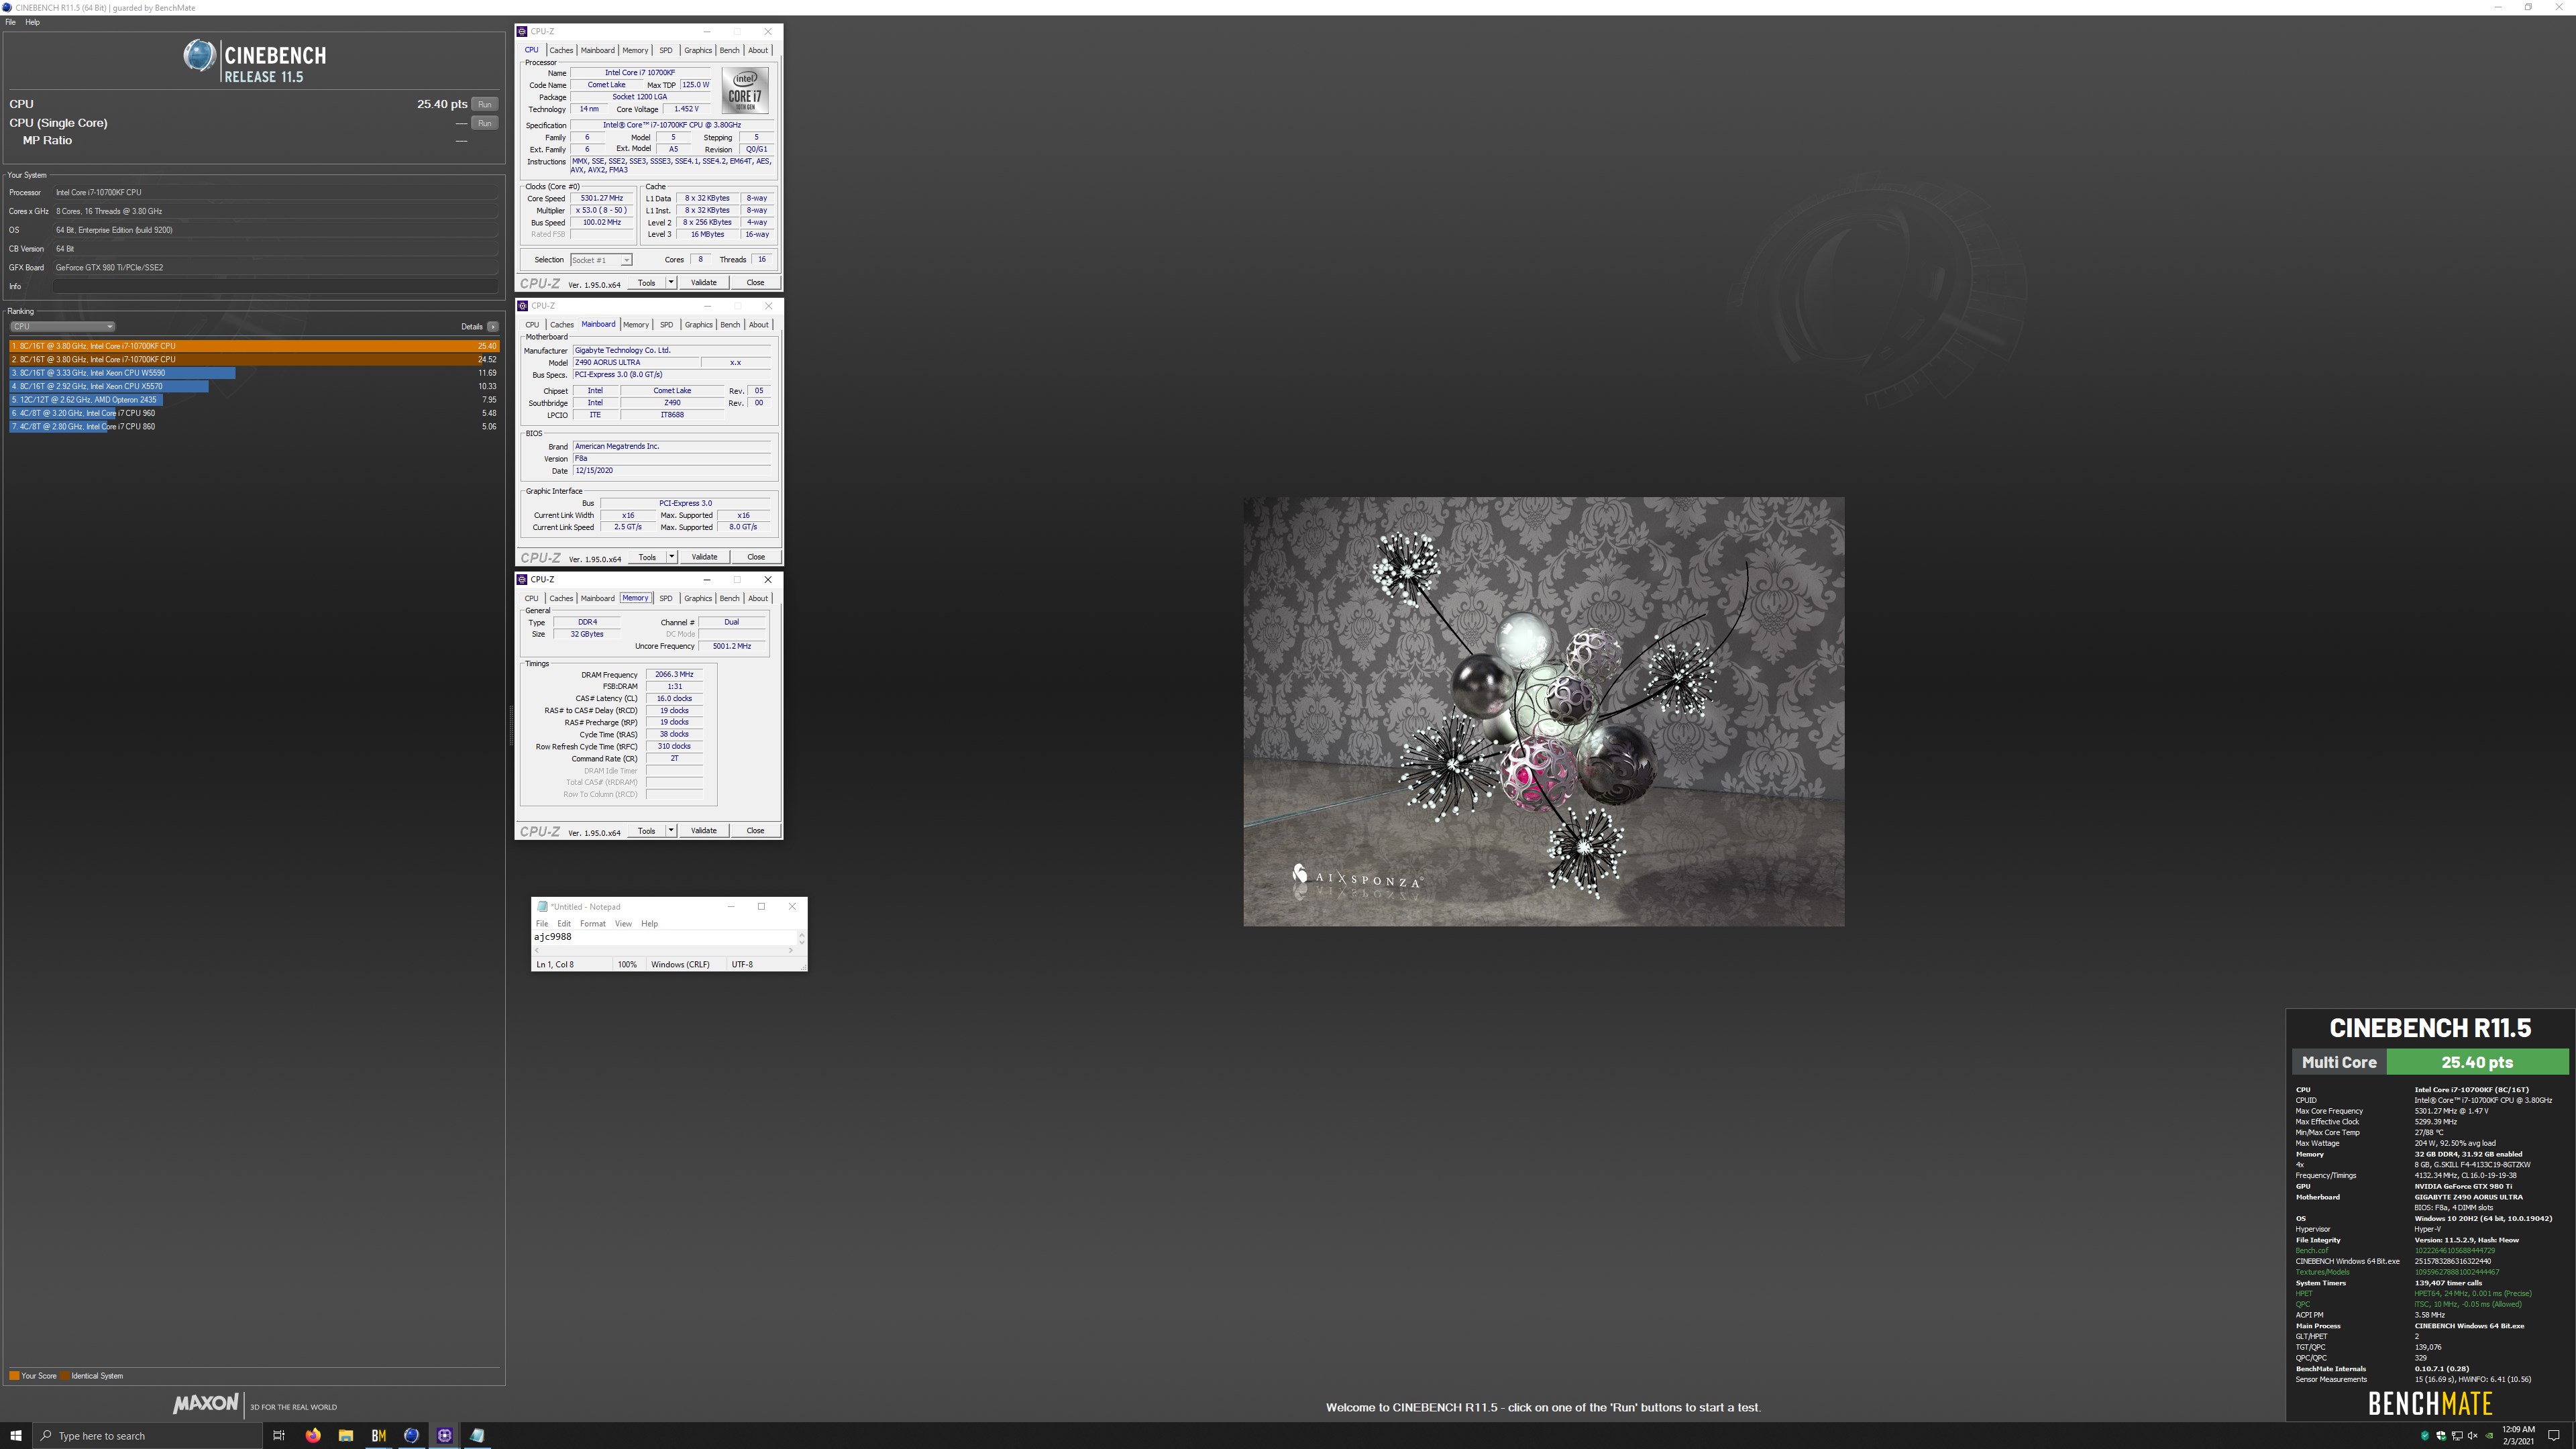
Task: Click the Info text field in Your System
Action: (x=275, y=286)
